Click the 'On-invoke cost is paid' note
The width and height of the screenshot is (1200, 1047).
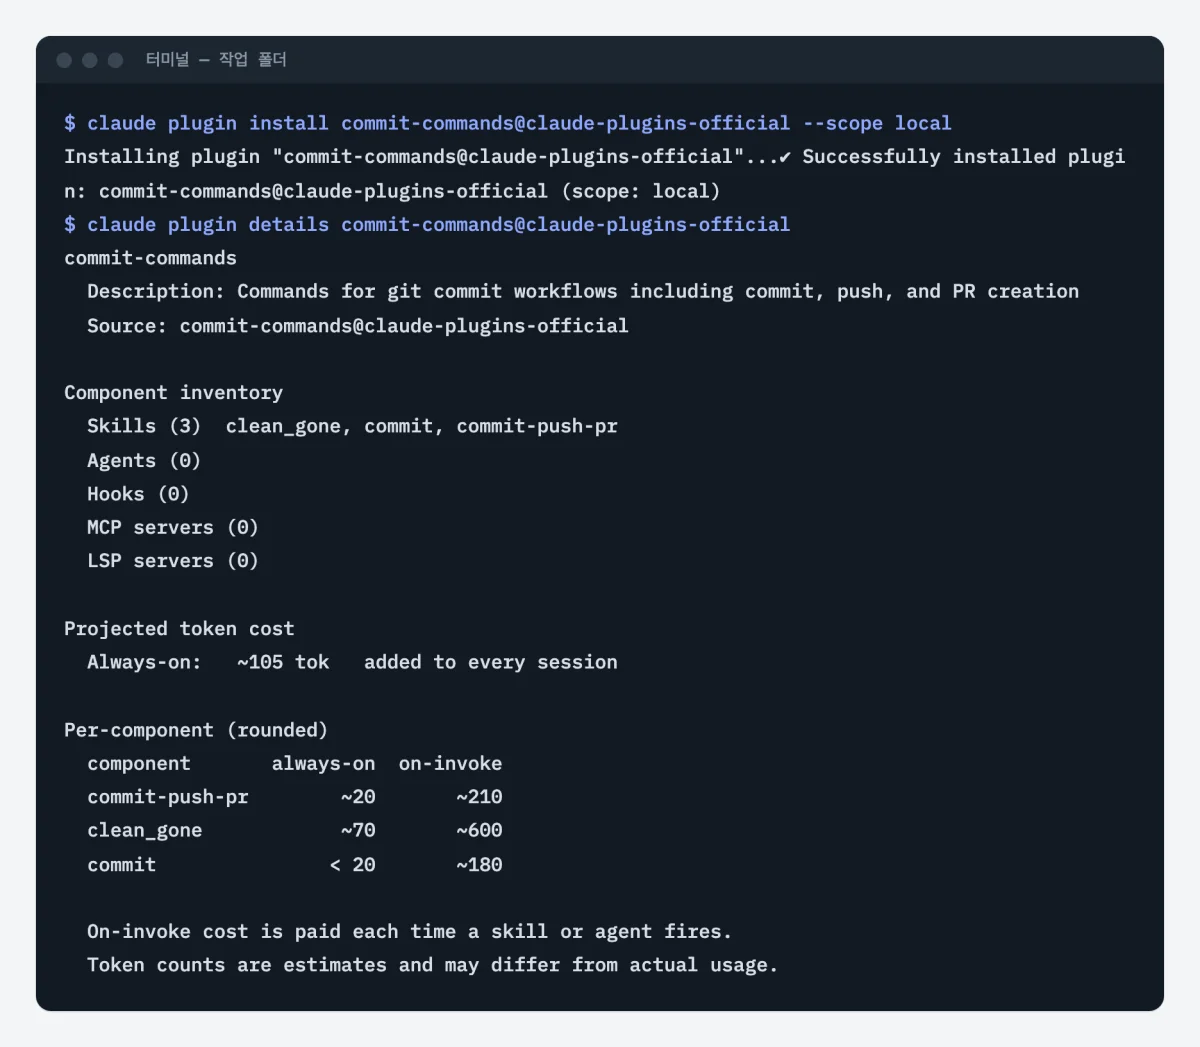coord(409,932)
